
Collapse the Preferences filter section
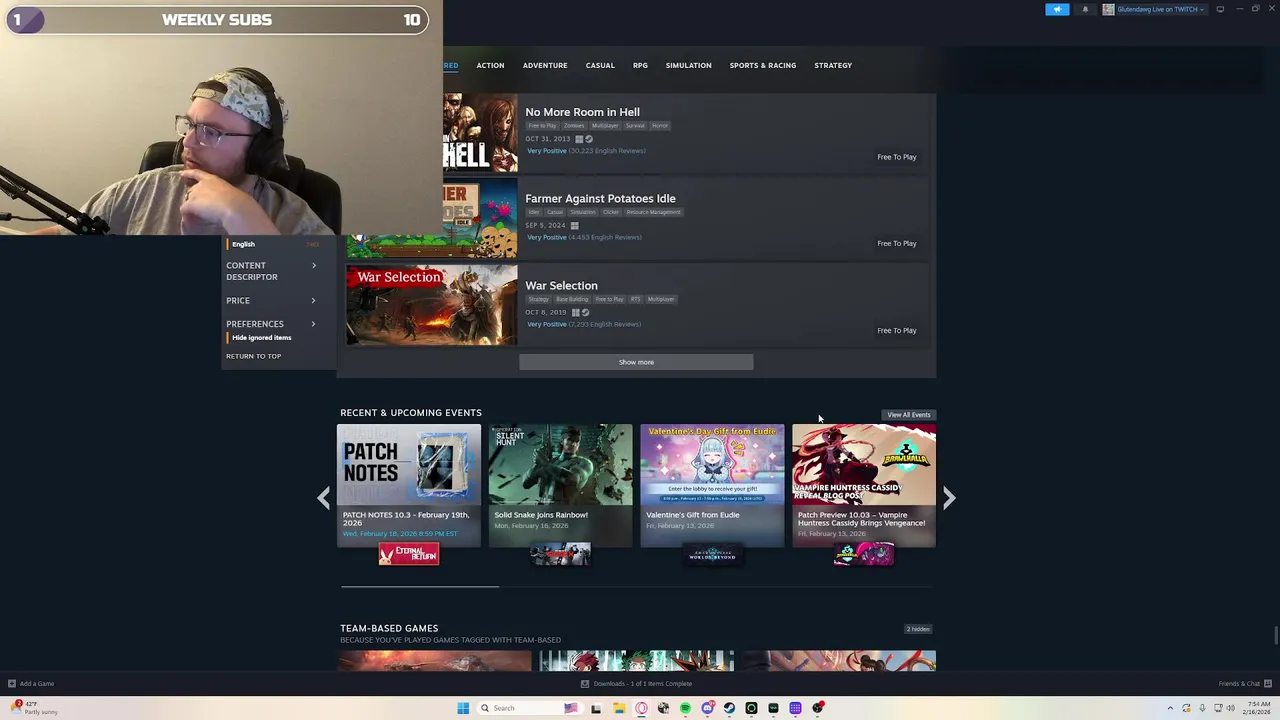pyautogui.click(x=271, y=324)
